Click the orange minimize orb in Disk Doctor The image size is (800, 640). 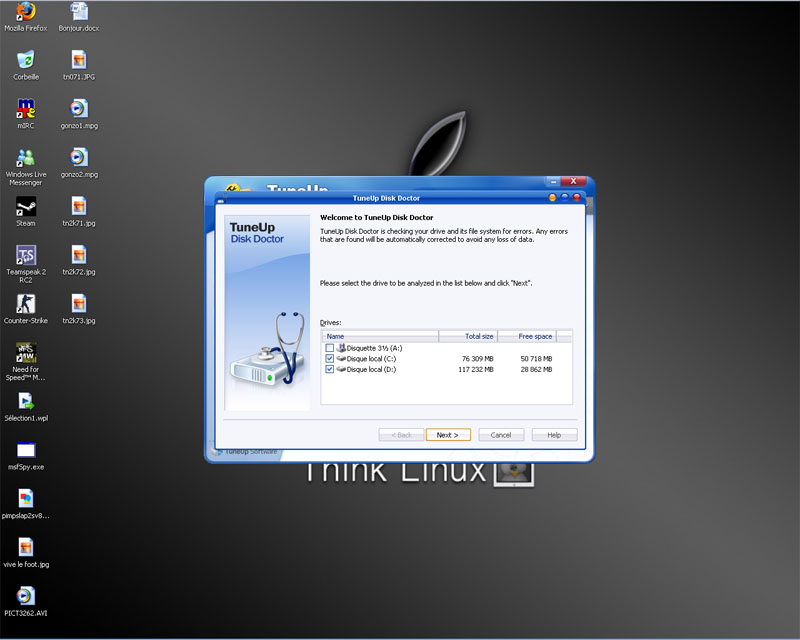552,198
